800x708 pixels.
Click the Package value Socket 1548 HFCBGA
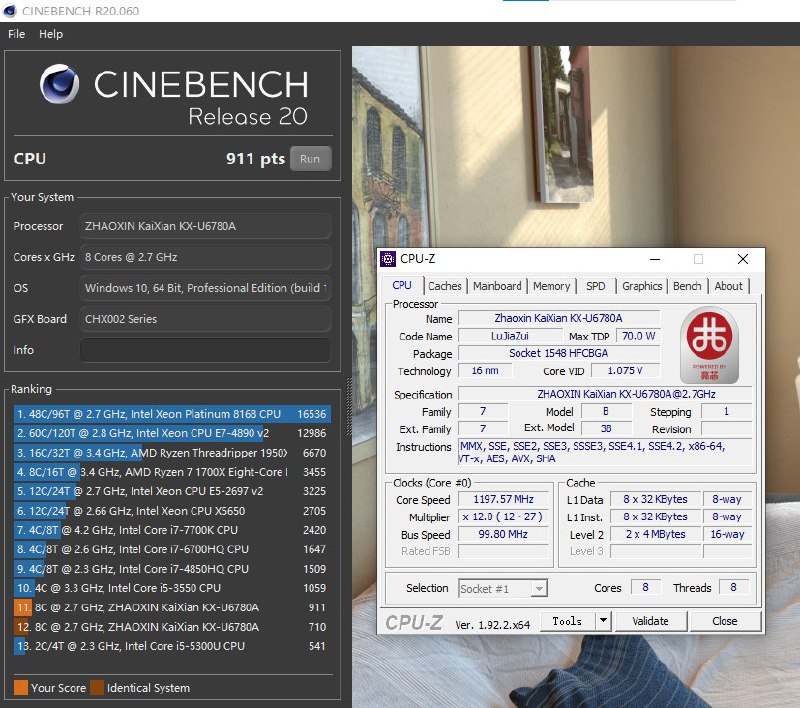tap(559, 353)
